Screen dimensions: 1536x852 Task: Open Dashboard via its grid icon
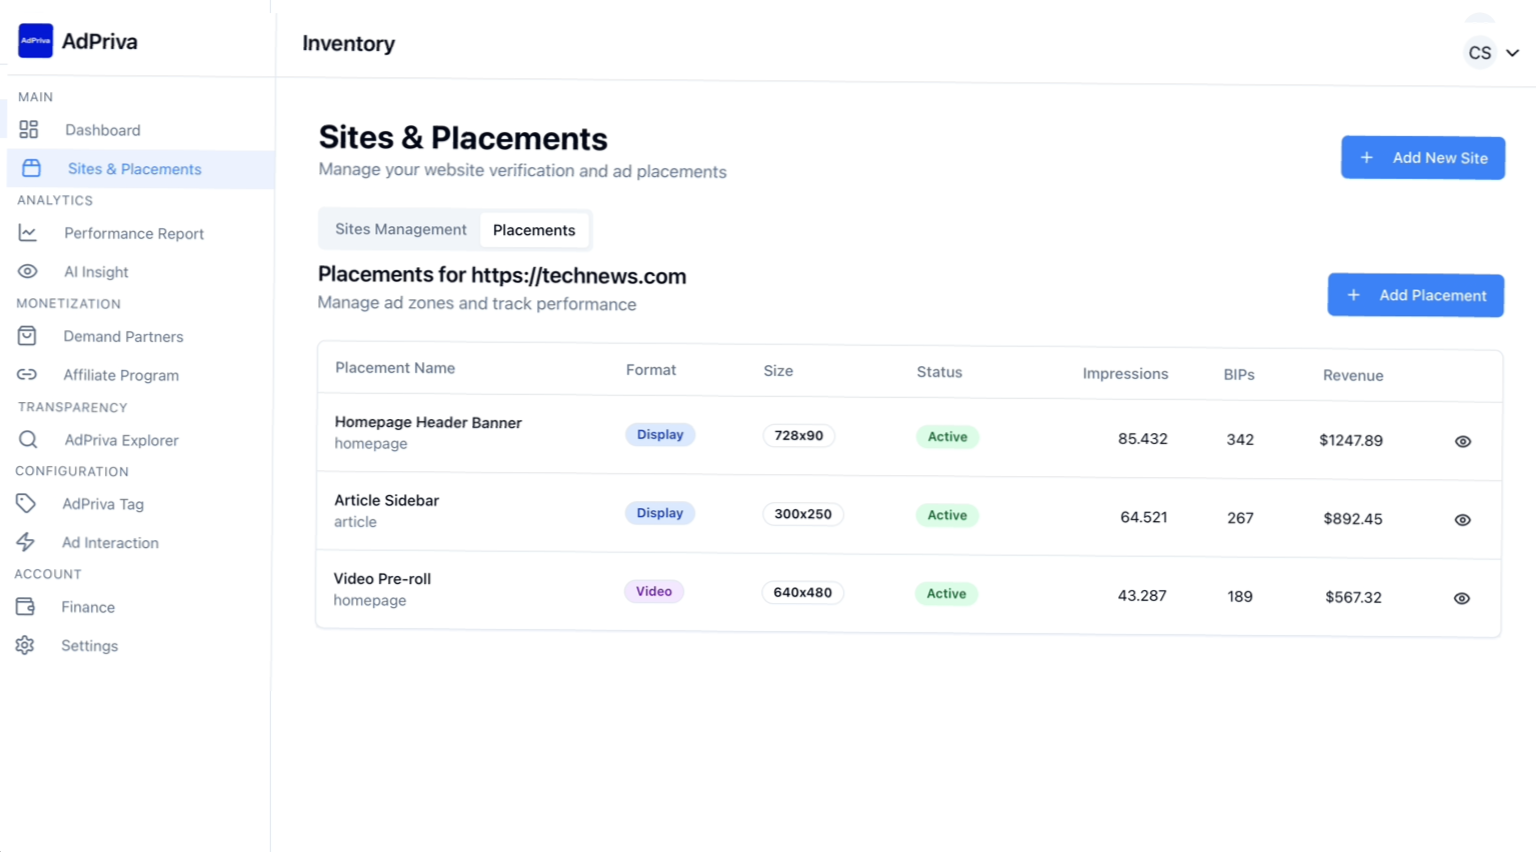click(x=29, y=130)
